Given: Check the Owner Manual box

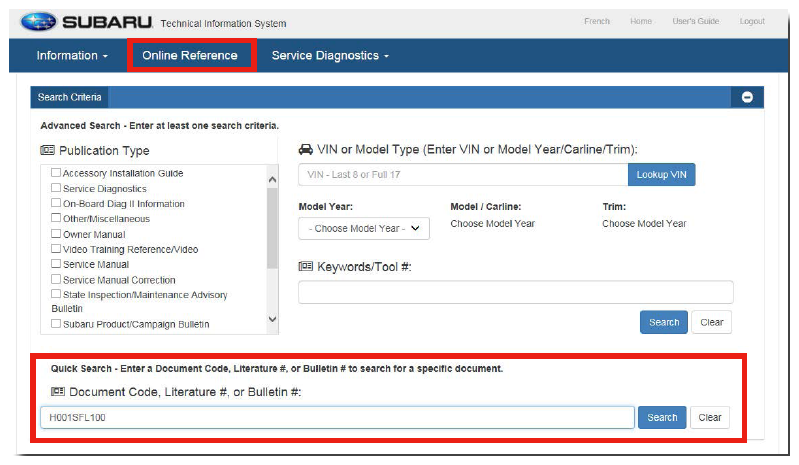Looking at the screenshot, I should point(56,234).
